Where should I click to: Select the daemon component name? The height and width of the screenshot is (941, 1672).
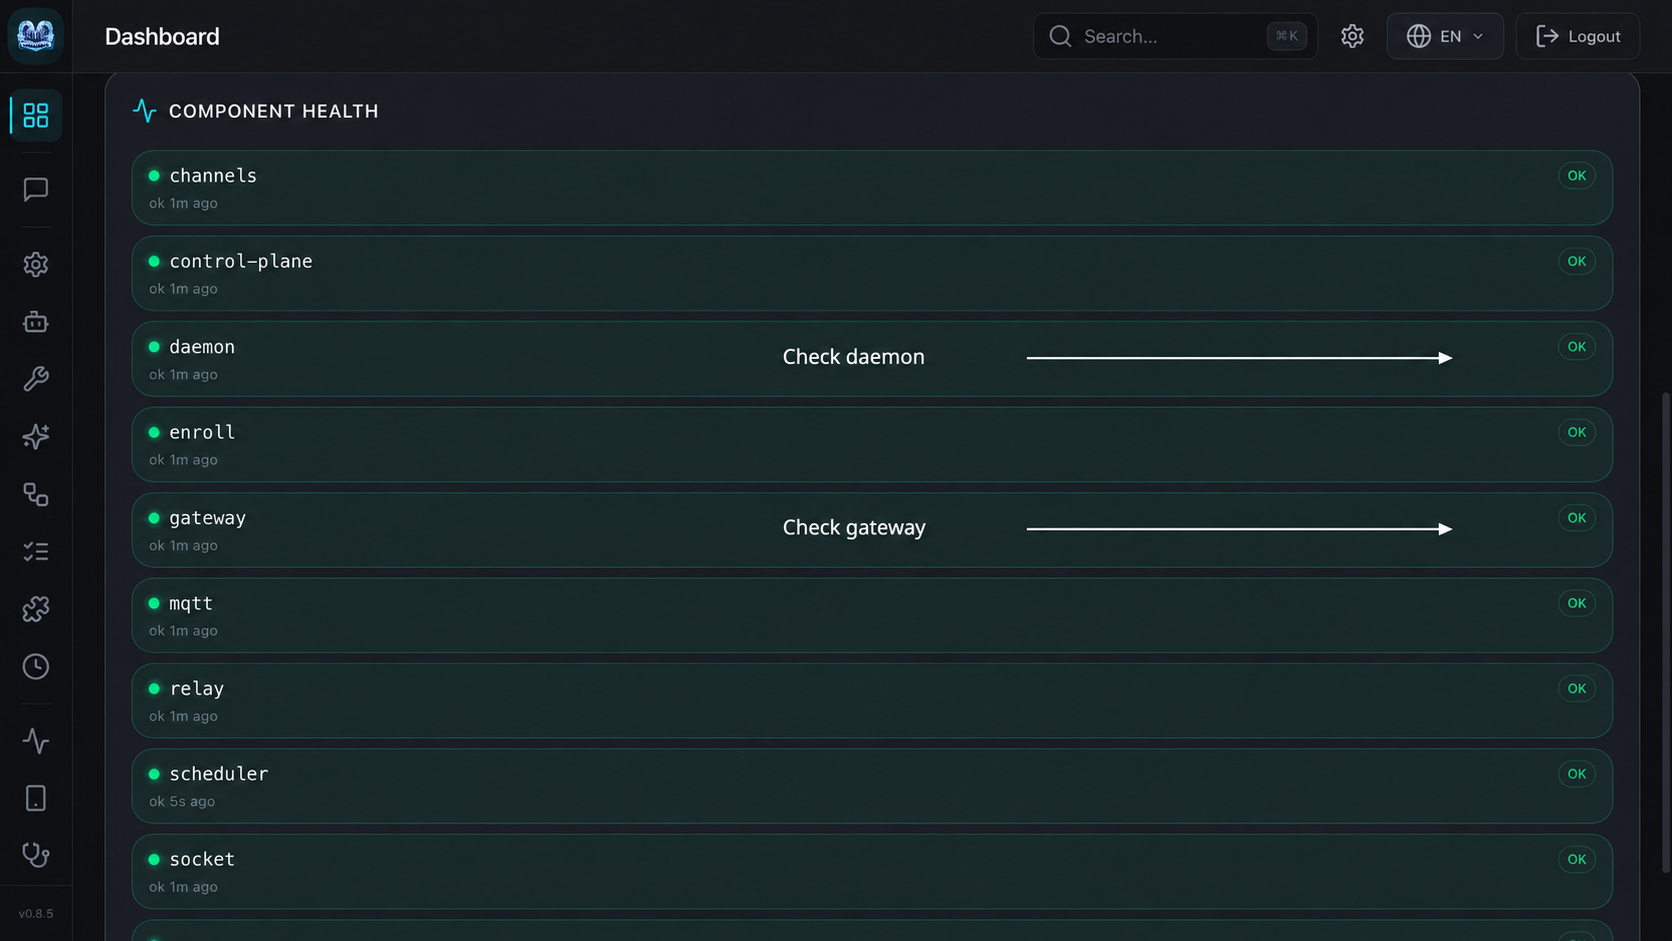[202, 347]
